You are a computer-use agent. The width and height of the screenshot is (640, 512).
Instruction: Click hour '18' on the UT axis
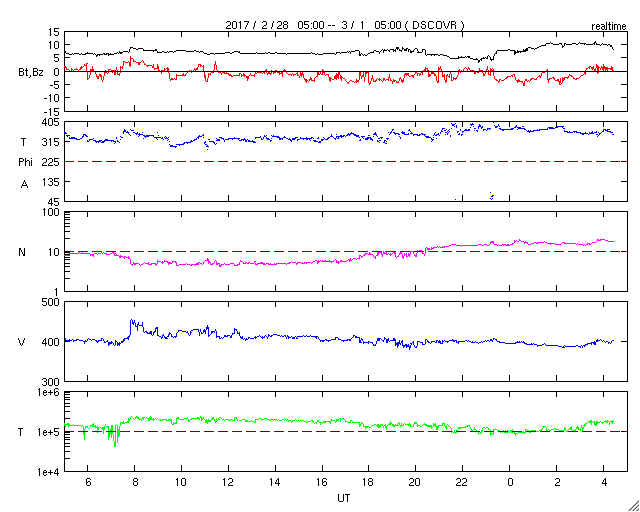[x=369, y=483]
